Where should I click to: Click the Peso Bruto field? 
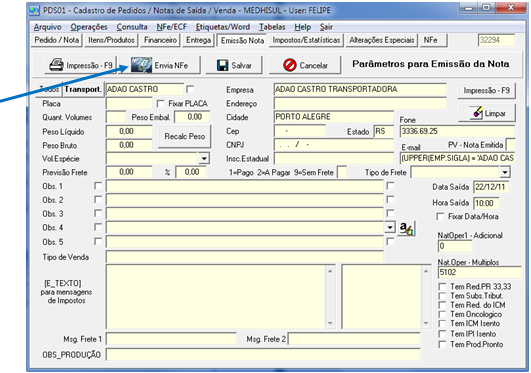tap(129, 145)
